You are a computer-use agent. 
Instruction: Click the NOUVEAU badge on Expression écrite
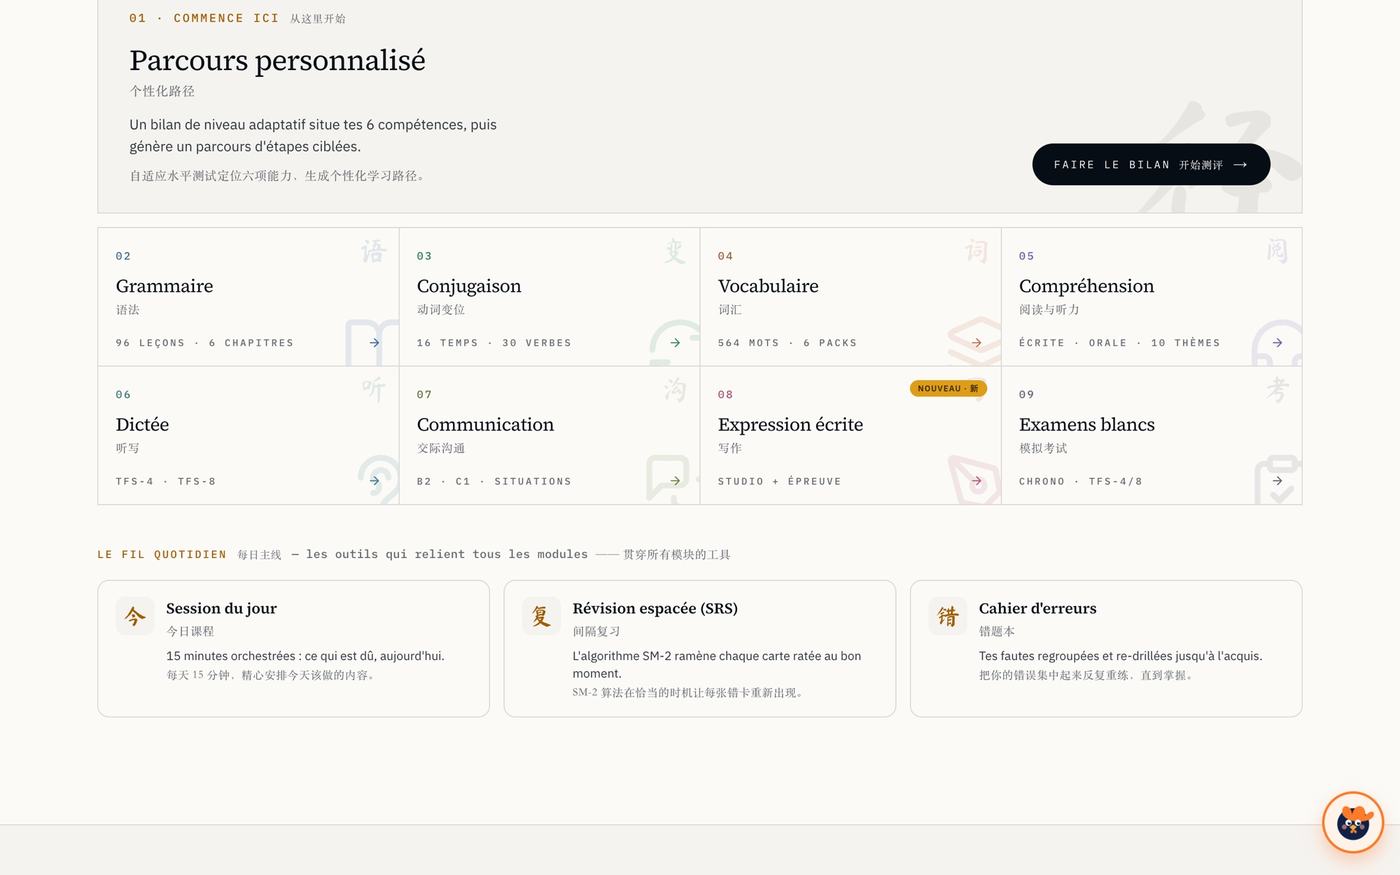[x=948, y=388]
